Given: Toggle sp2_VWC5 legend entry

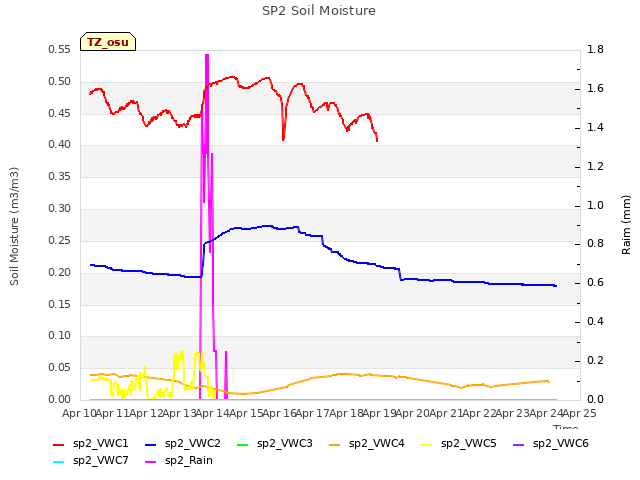Looking at the screenshot, I should pos(459,444).
